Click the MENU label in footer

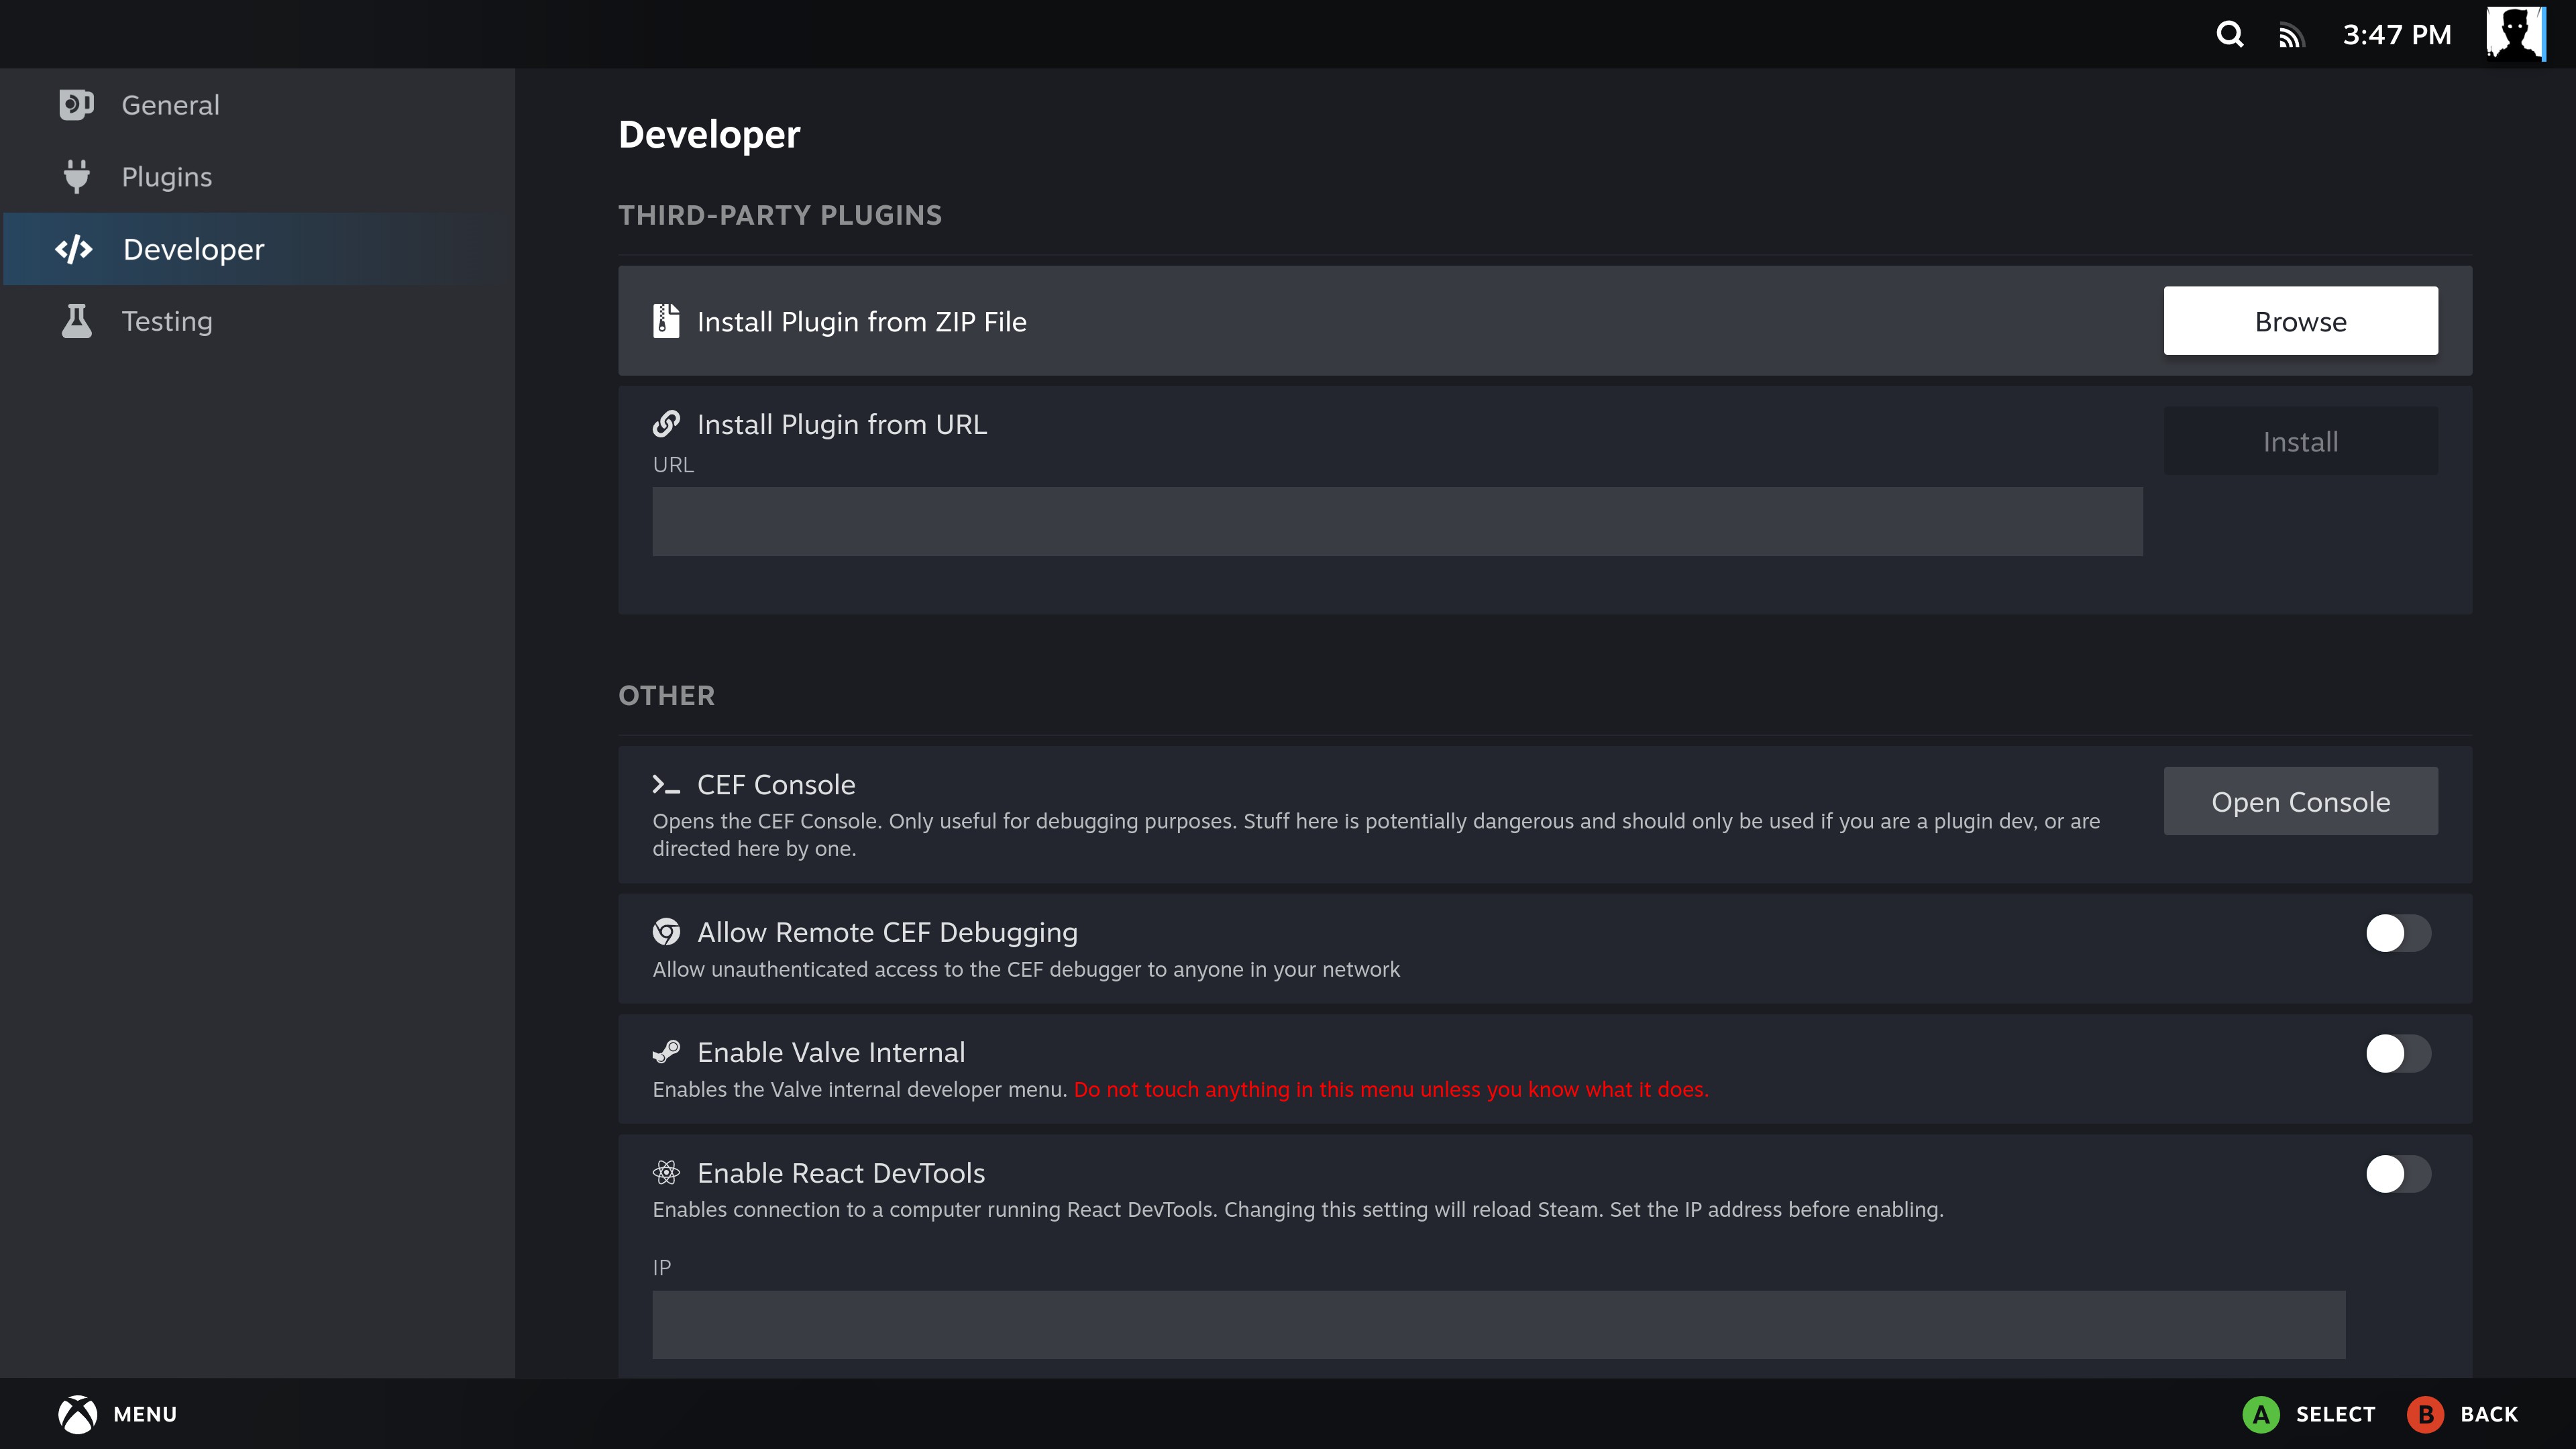pos(145,1414)
